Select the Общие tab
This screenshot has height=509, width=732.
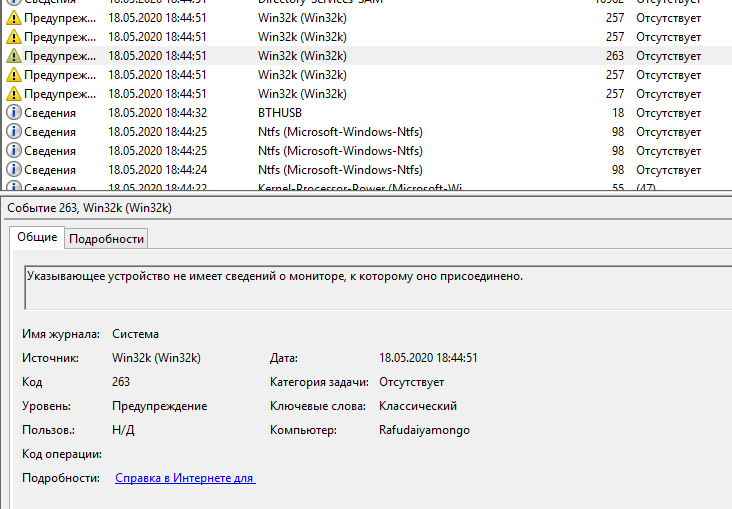tap(37, 237)
